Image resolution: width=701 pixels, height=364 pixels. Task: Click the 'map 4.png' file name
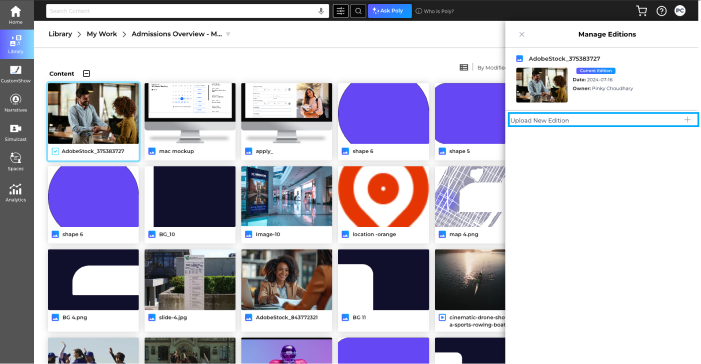tap(464, 234)
